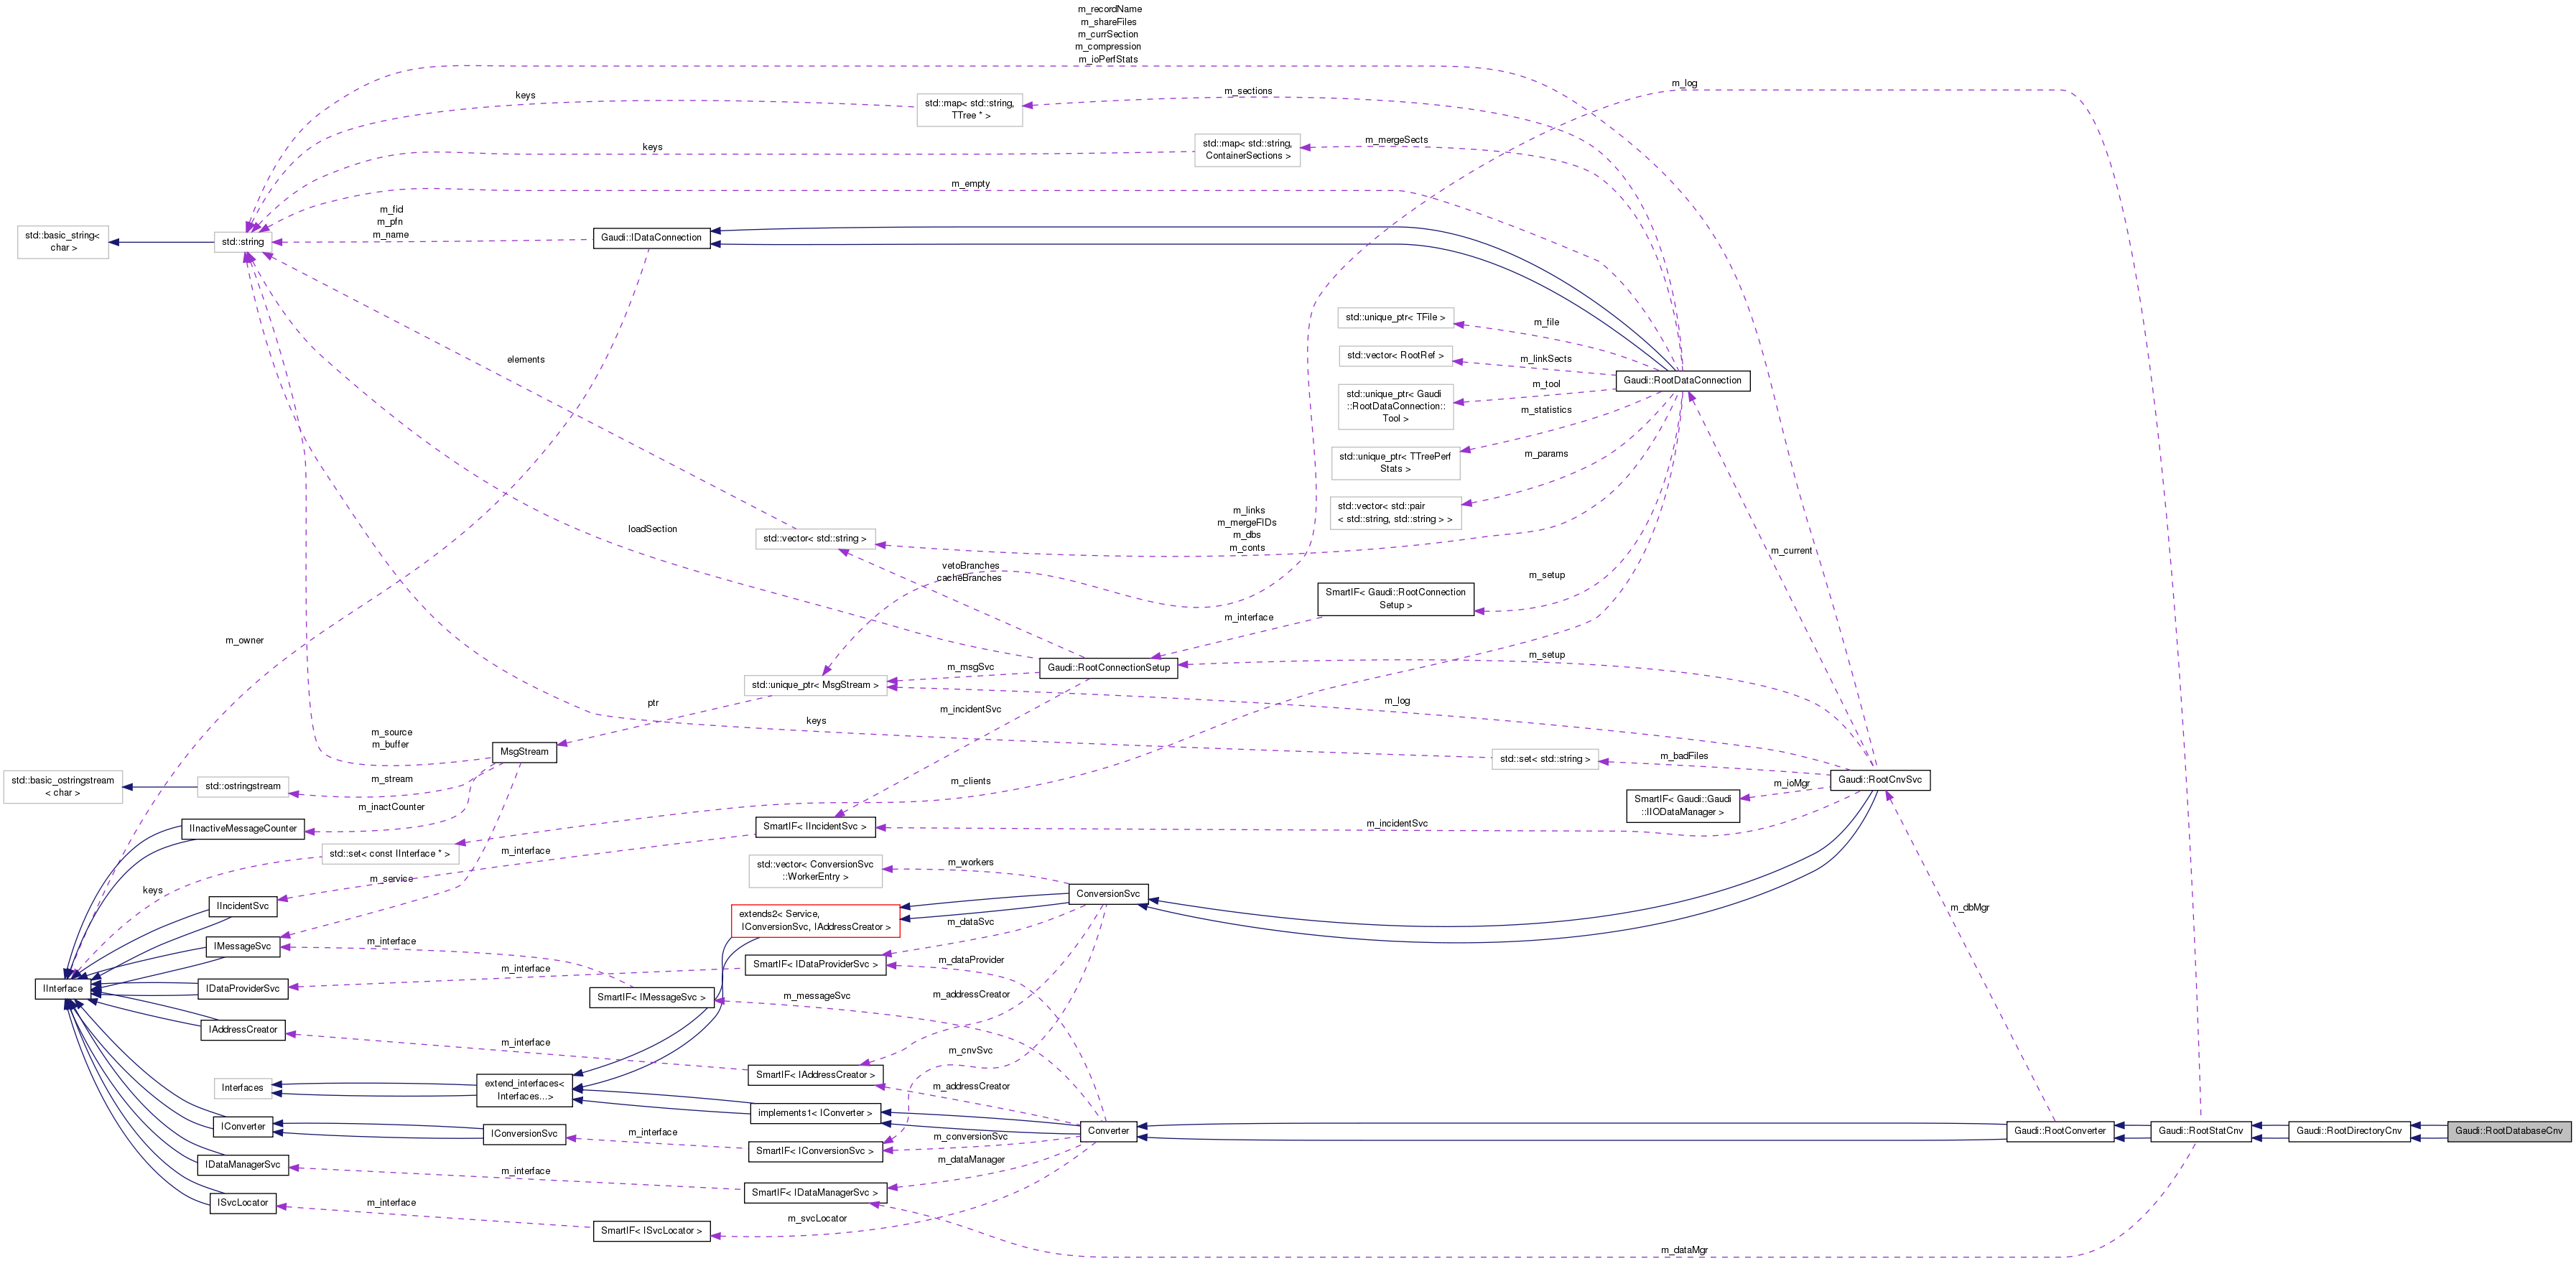The image size is (2576, 1261).
Task: Select the IAddressCreator node
Action: (243, 1030)
